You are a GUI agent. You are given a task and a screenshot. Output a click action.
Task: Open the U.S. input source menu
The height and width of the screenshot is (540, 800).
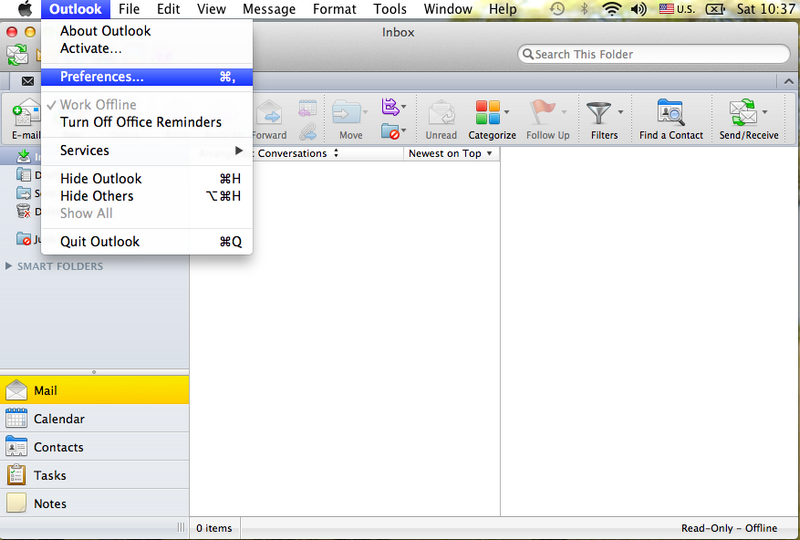click(677, 9)
